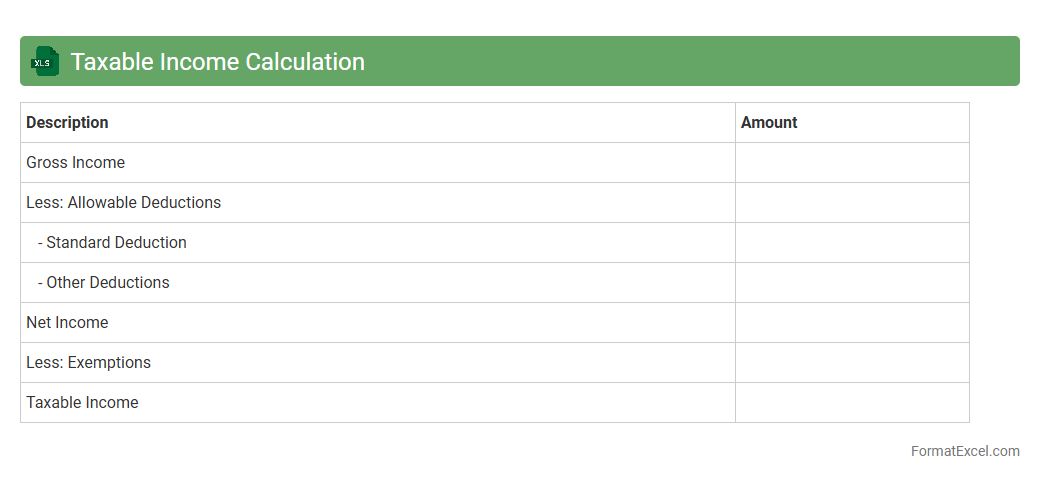Select the Less: Allowable Deductions label

(123, 203)
